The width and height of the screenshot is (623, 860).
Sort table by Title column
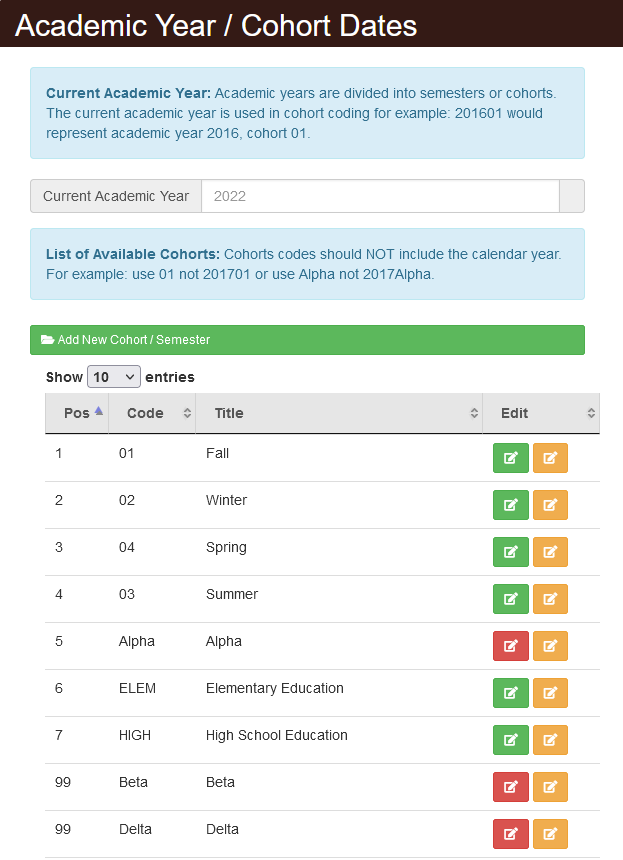[x=339, y=413]
